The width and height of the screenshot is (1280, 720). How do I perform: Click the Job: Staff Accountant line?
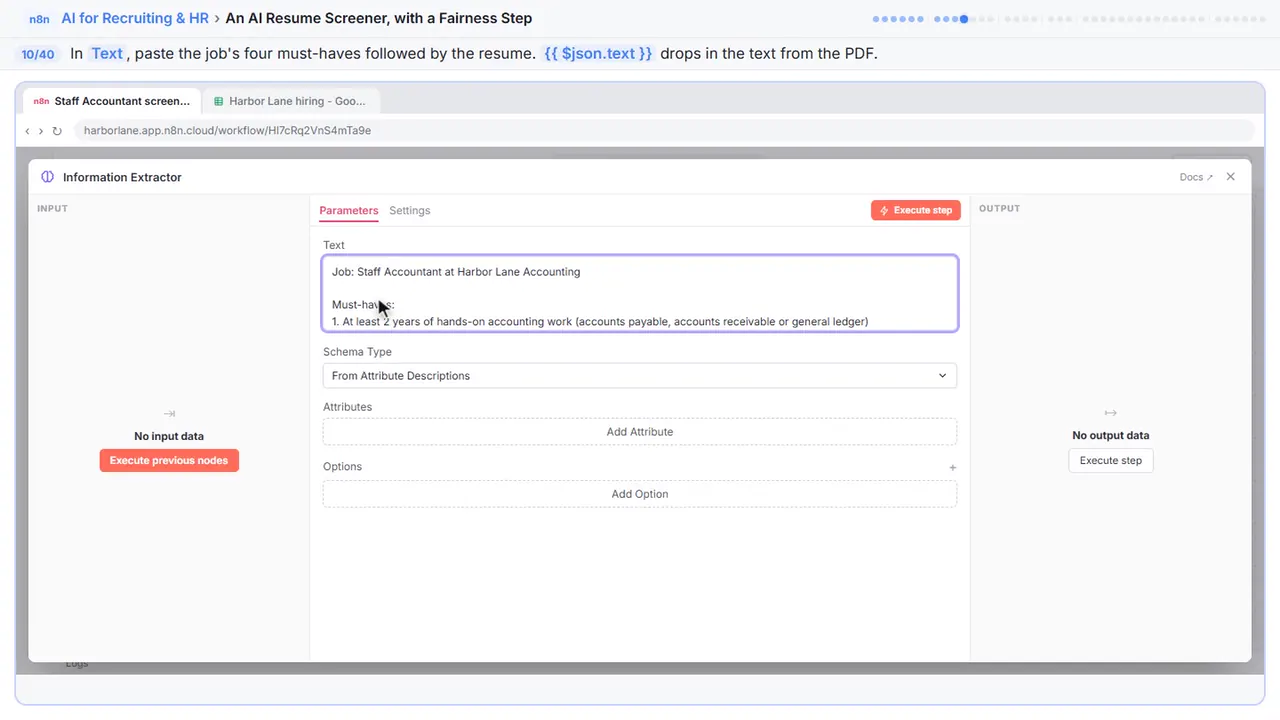pos(456,272)
